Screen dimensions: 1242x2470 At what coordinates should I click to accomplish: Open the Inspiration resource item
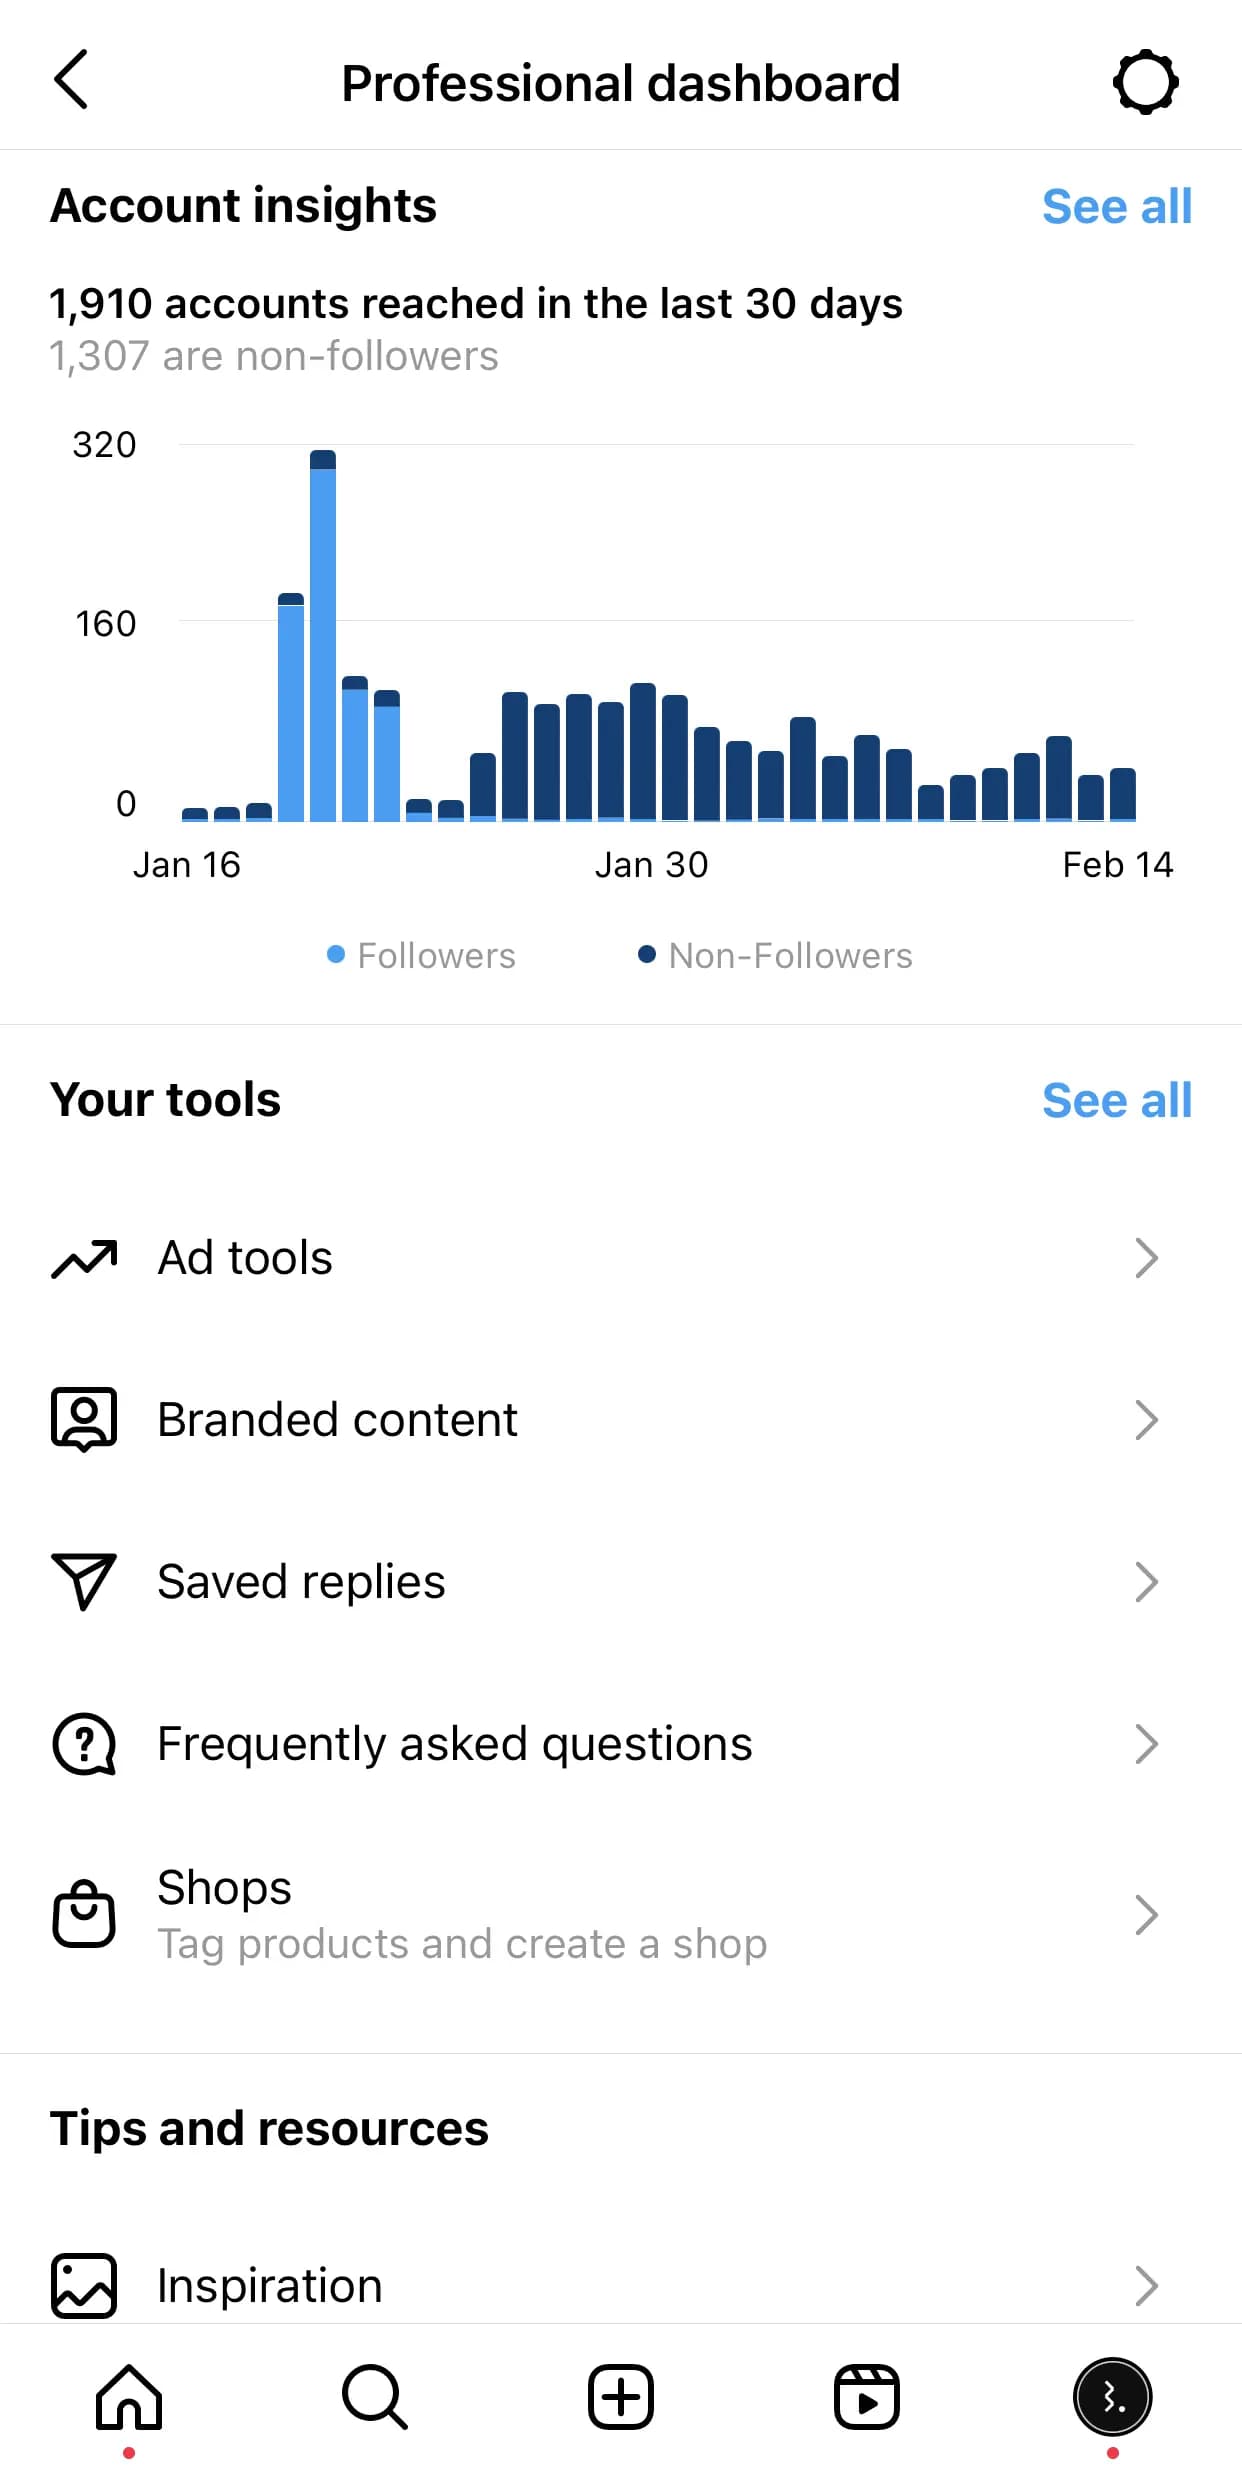(x=270, y=2286)
